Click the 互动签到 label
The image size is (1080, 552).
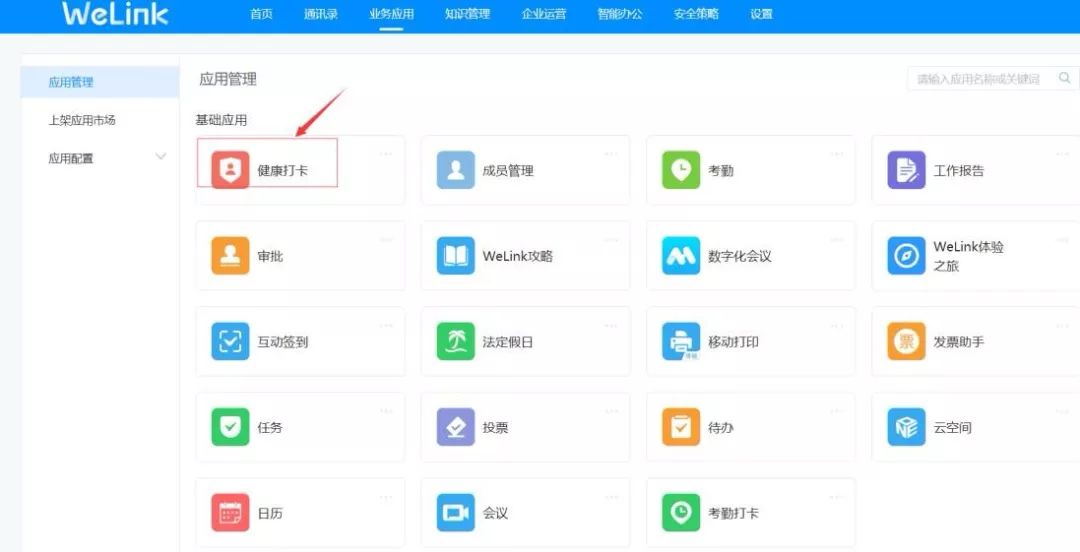(282, 341)
